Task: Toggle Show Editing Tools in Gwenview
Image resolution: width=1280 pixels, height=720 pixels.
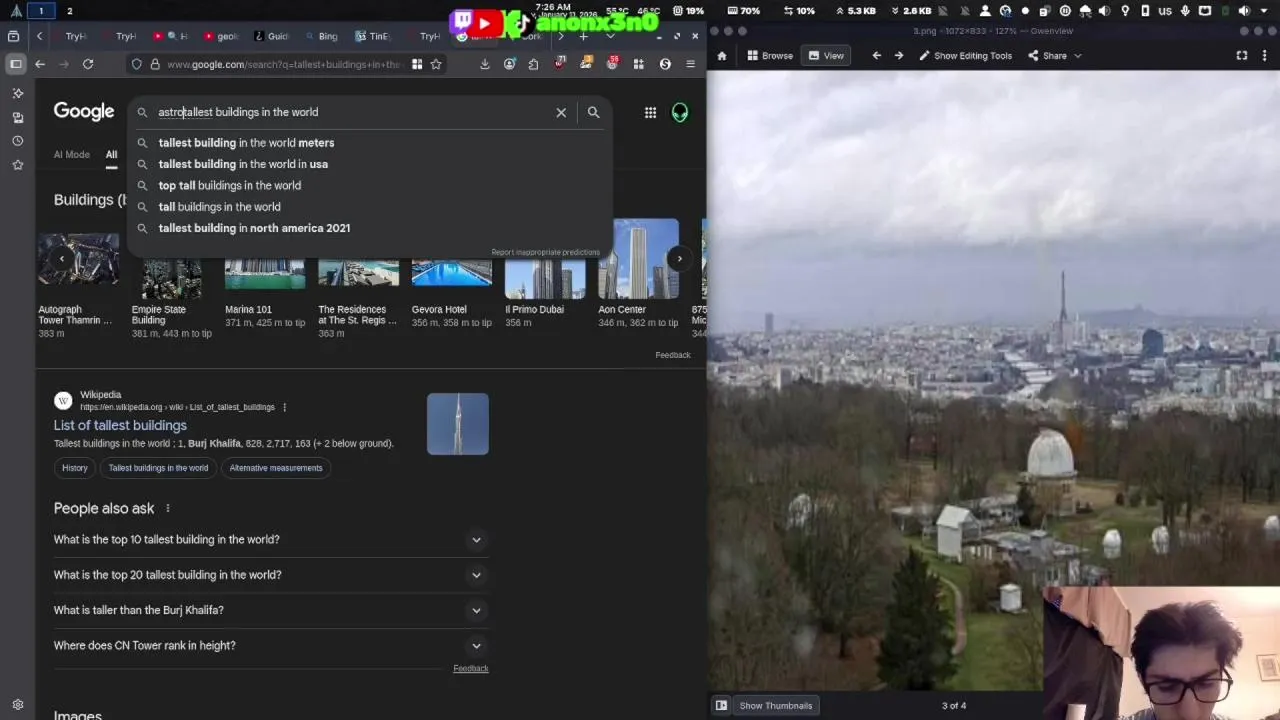Action: pyautogui.click(x=965, y=56)
